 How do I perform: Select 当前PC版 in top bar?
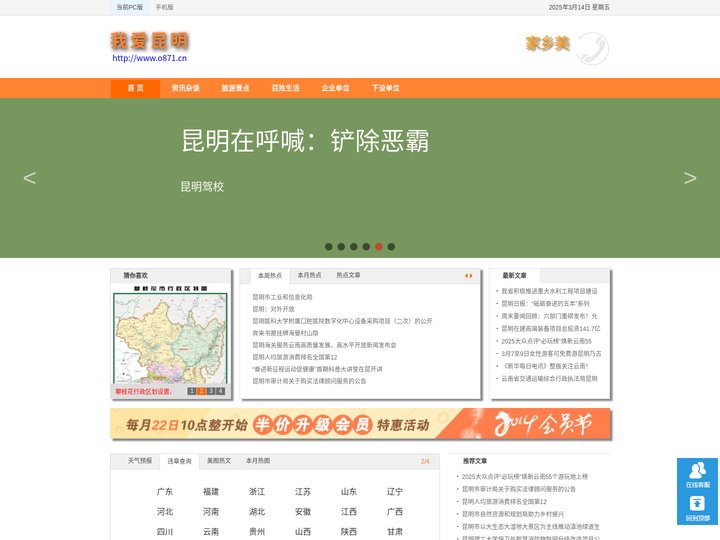(130, 7)
